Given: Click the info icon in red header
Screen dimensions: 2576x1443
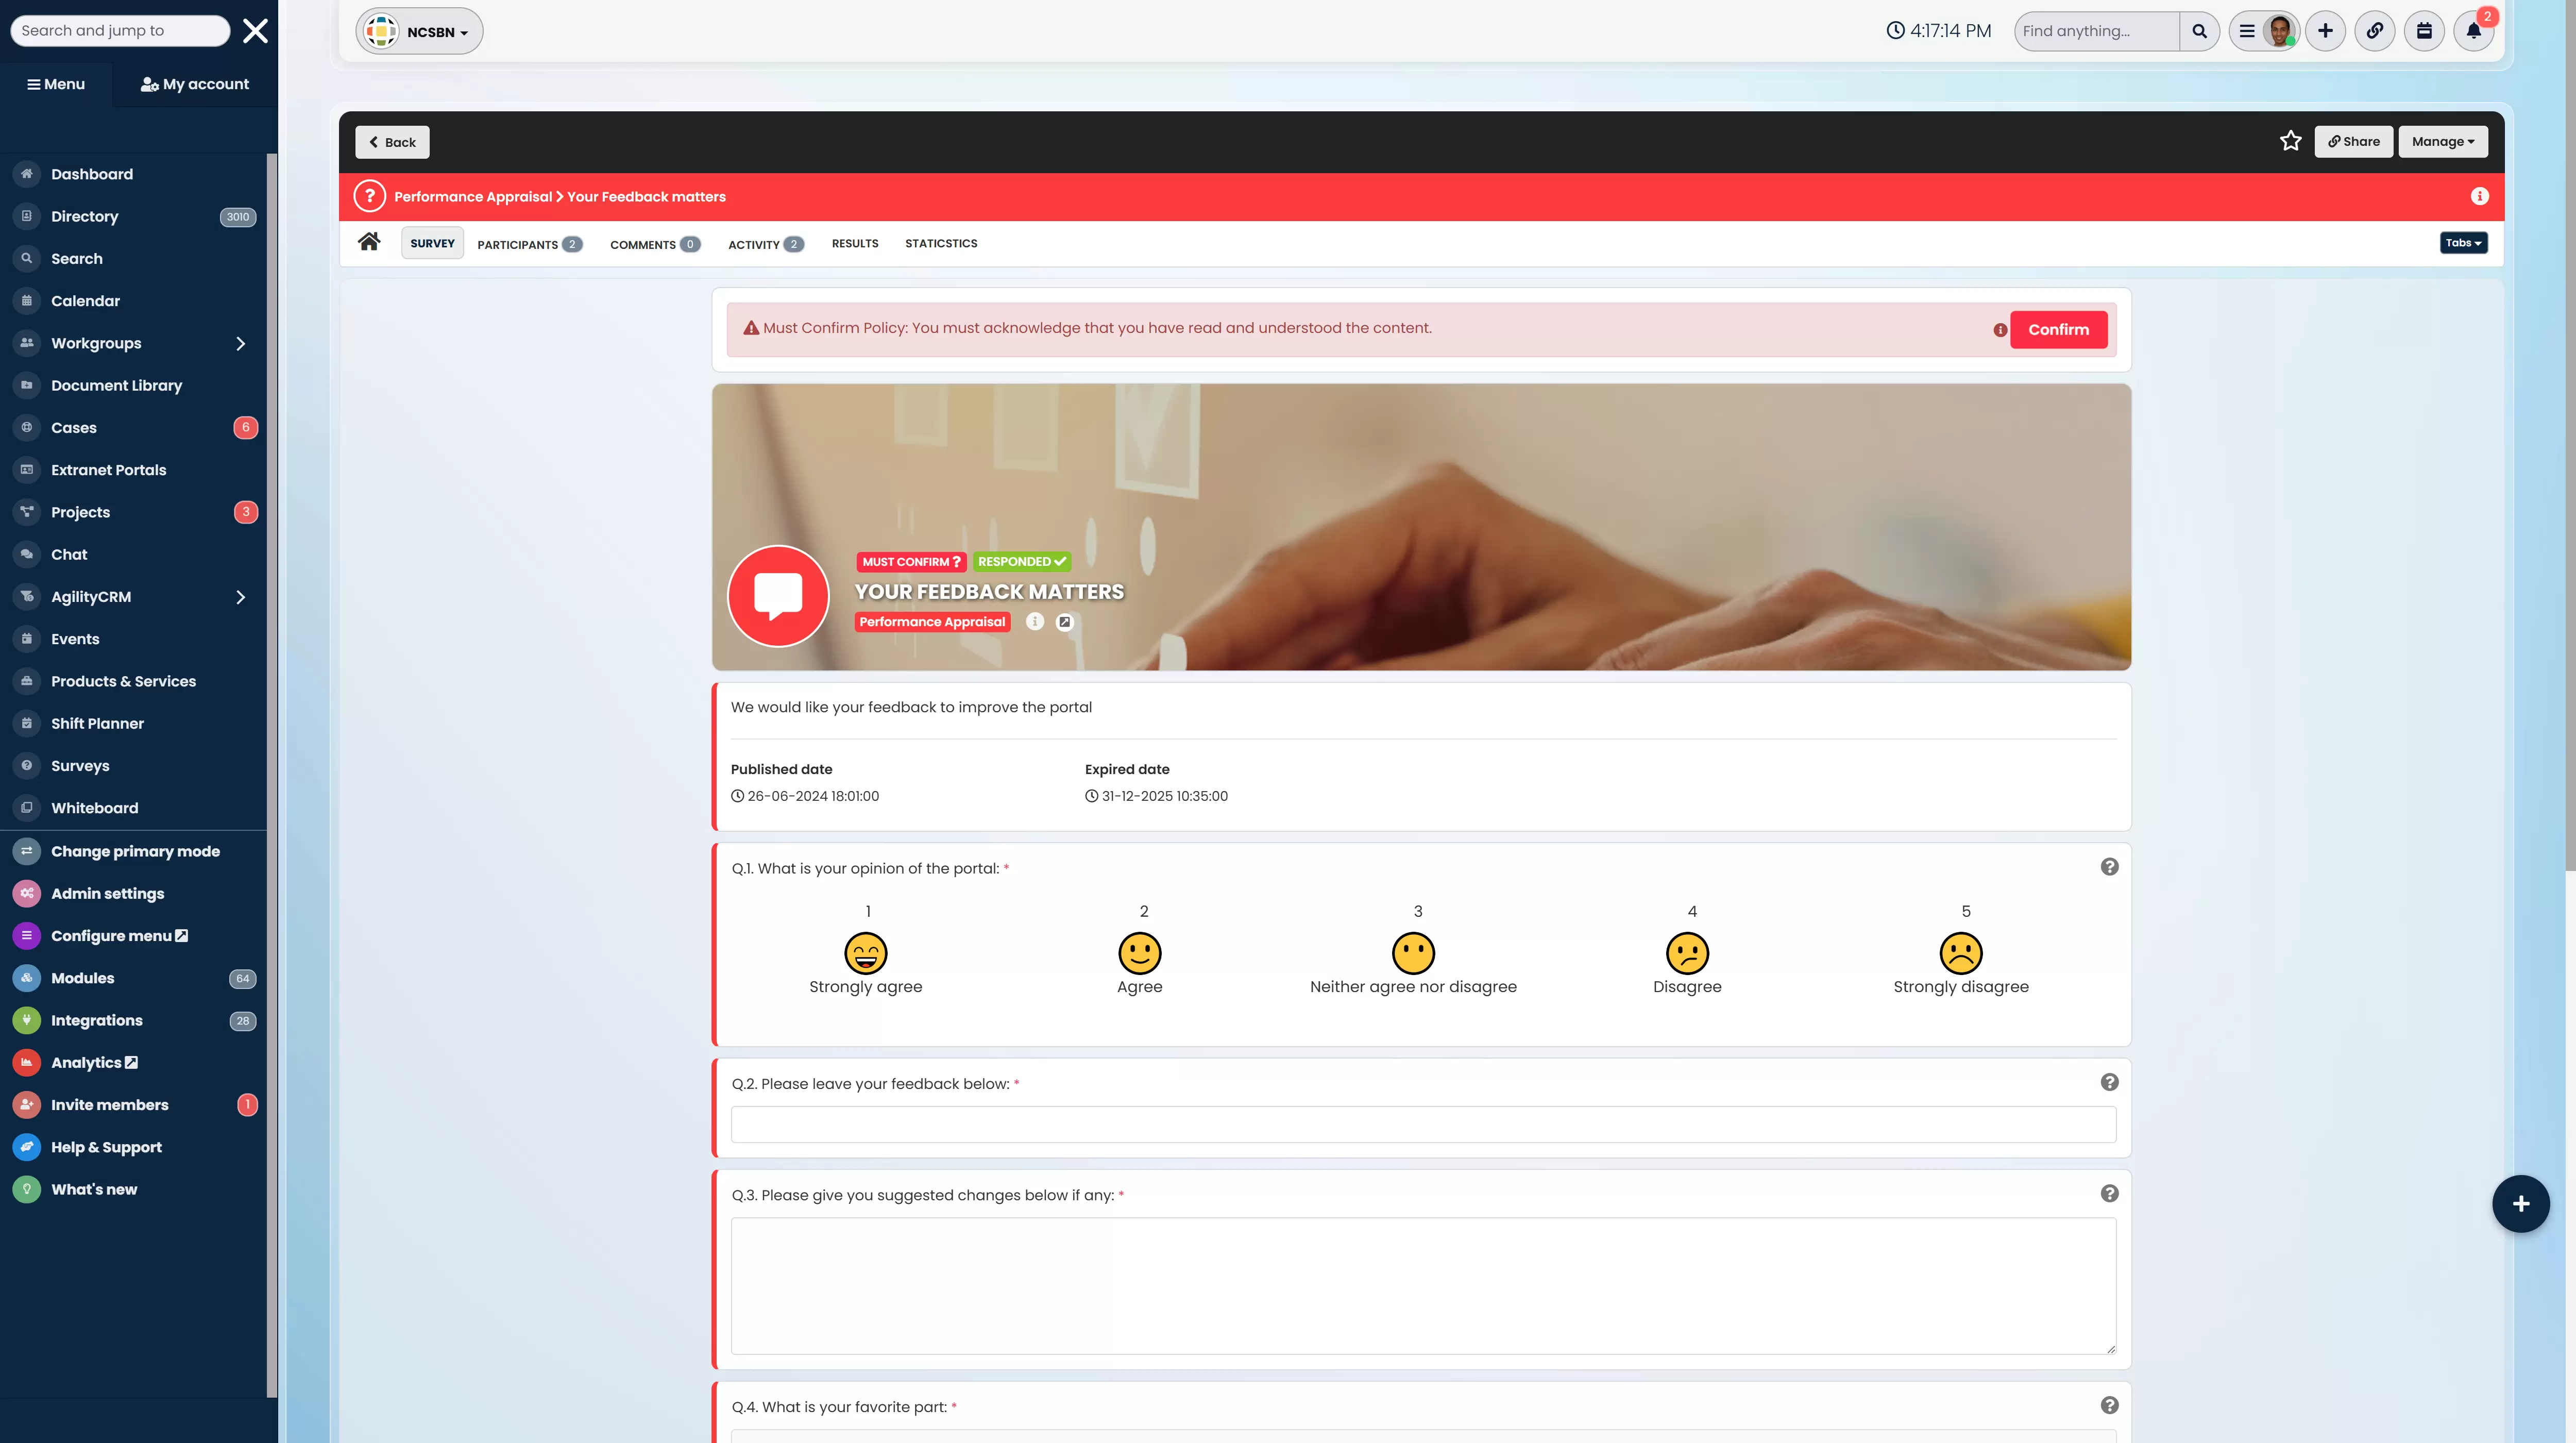Looking at the screenshot, I should pos(2479,196).
